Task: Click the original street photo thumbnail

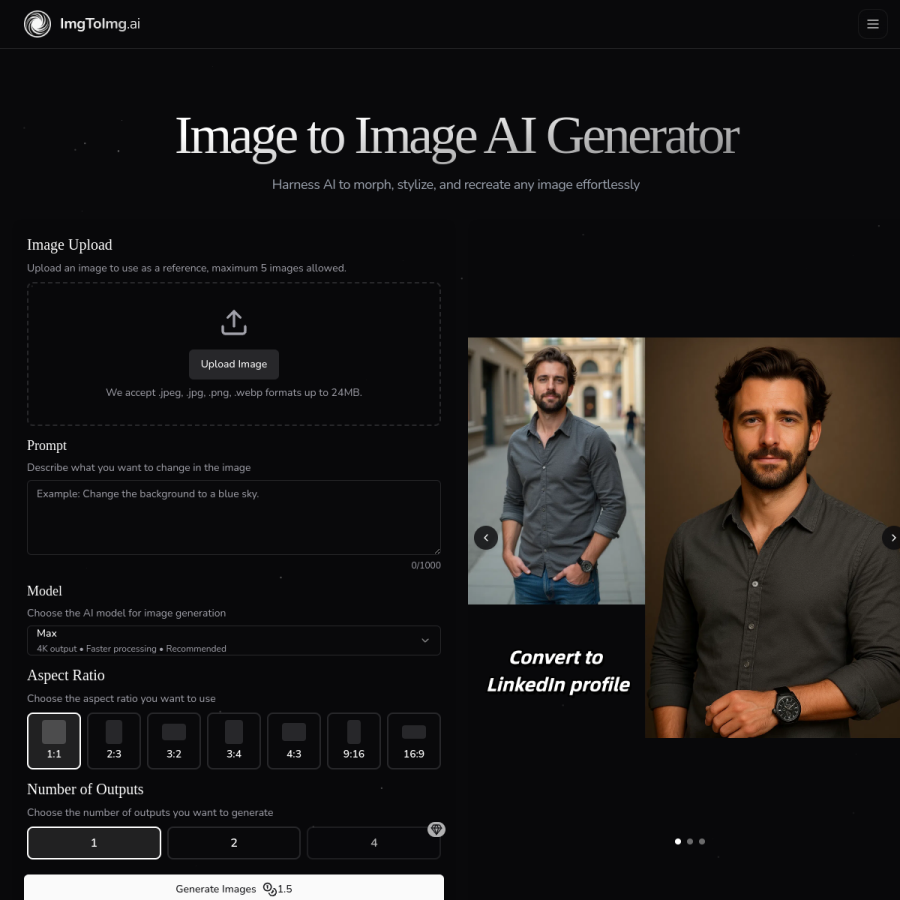Action: (556, 471)
